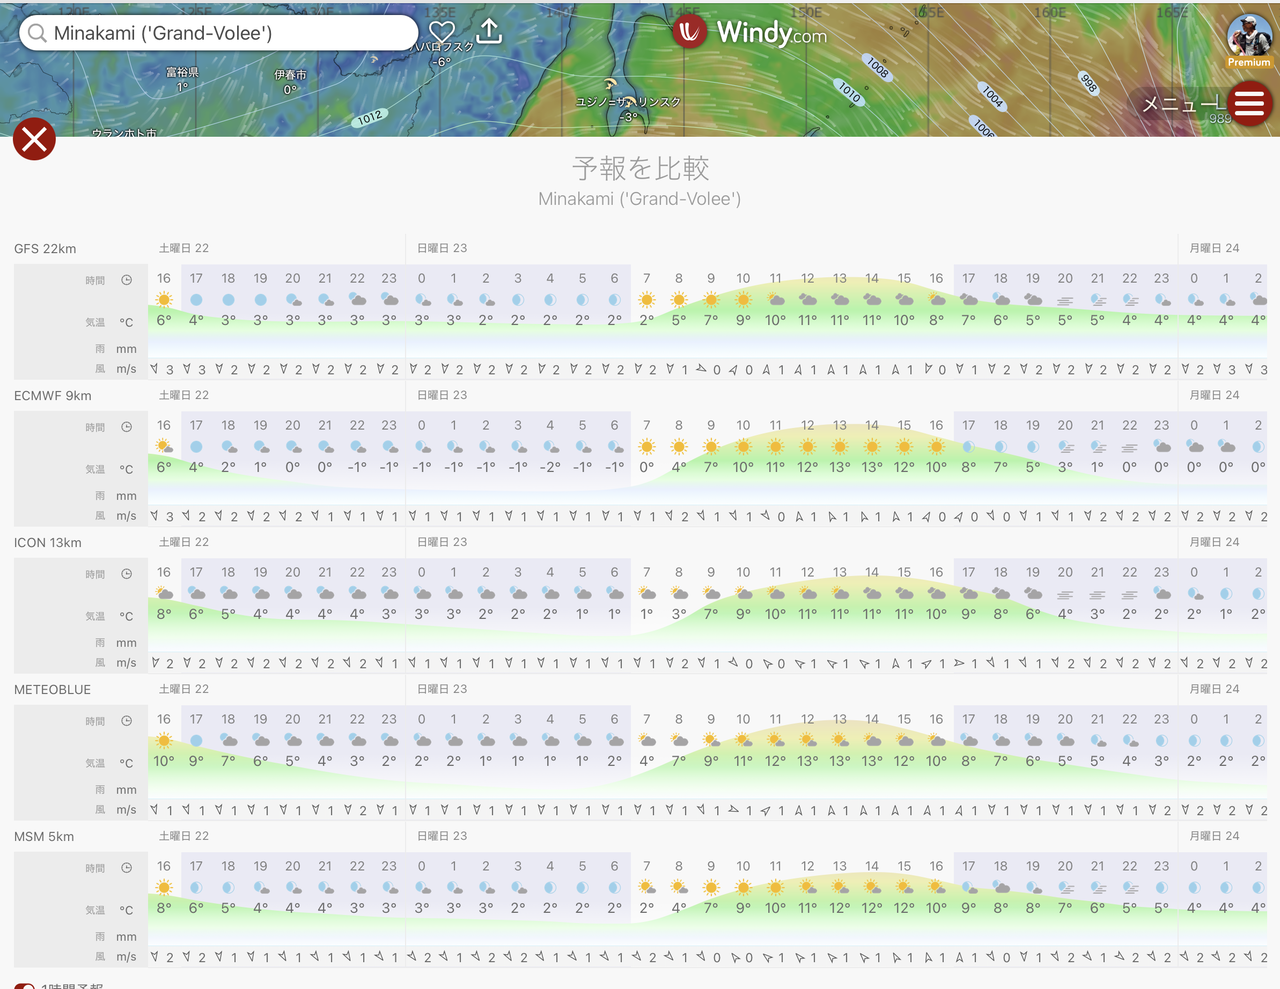This screenshot has width=1280, height=989.
Task: Click the clock icon in ECMWF row
Action: [127, 427]
